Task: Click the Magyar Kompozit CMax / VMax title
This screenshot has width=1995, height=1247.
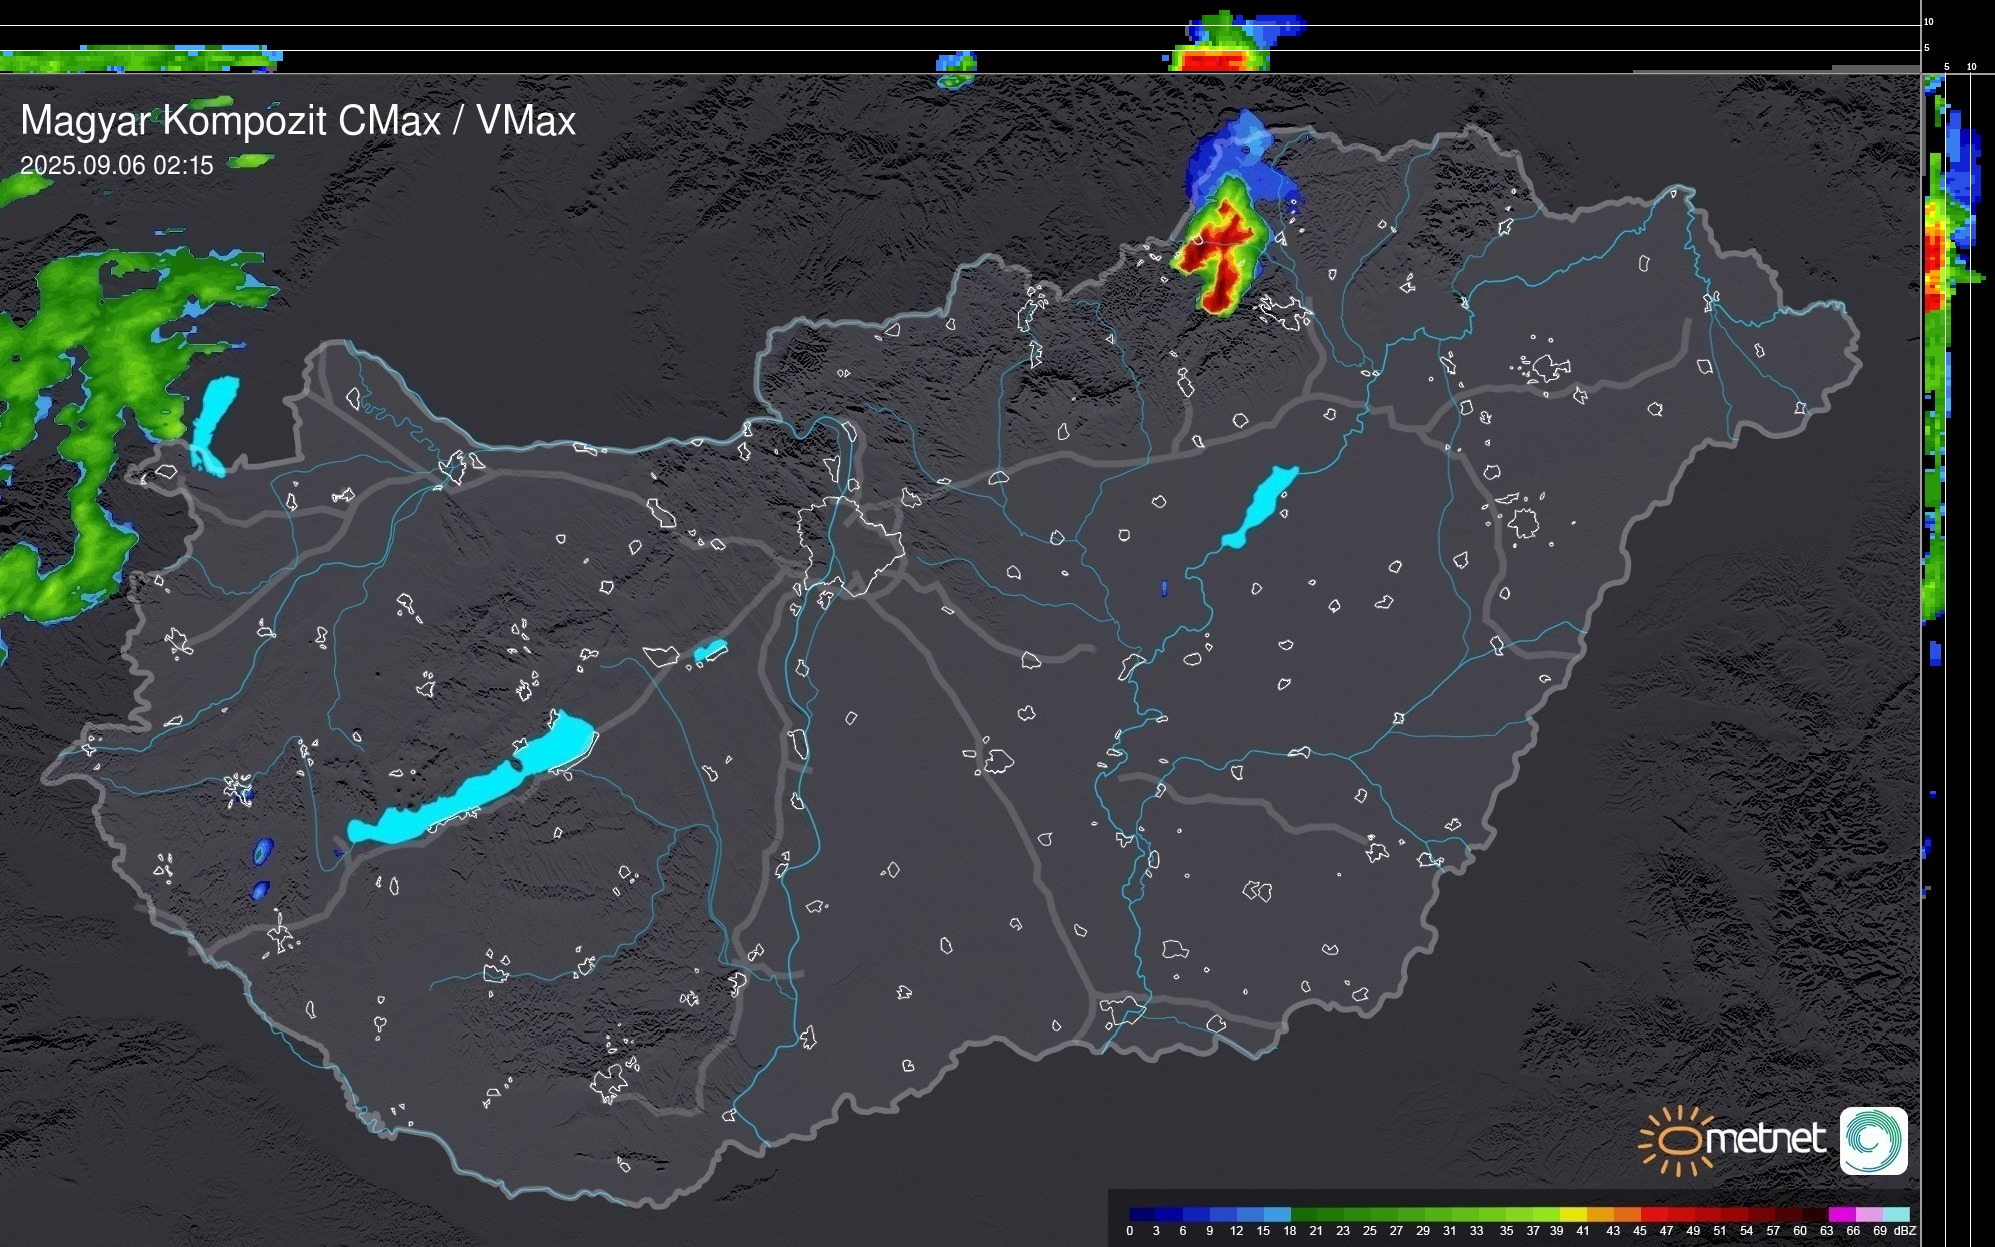Action: coord(298,121)
